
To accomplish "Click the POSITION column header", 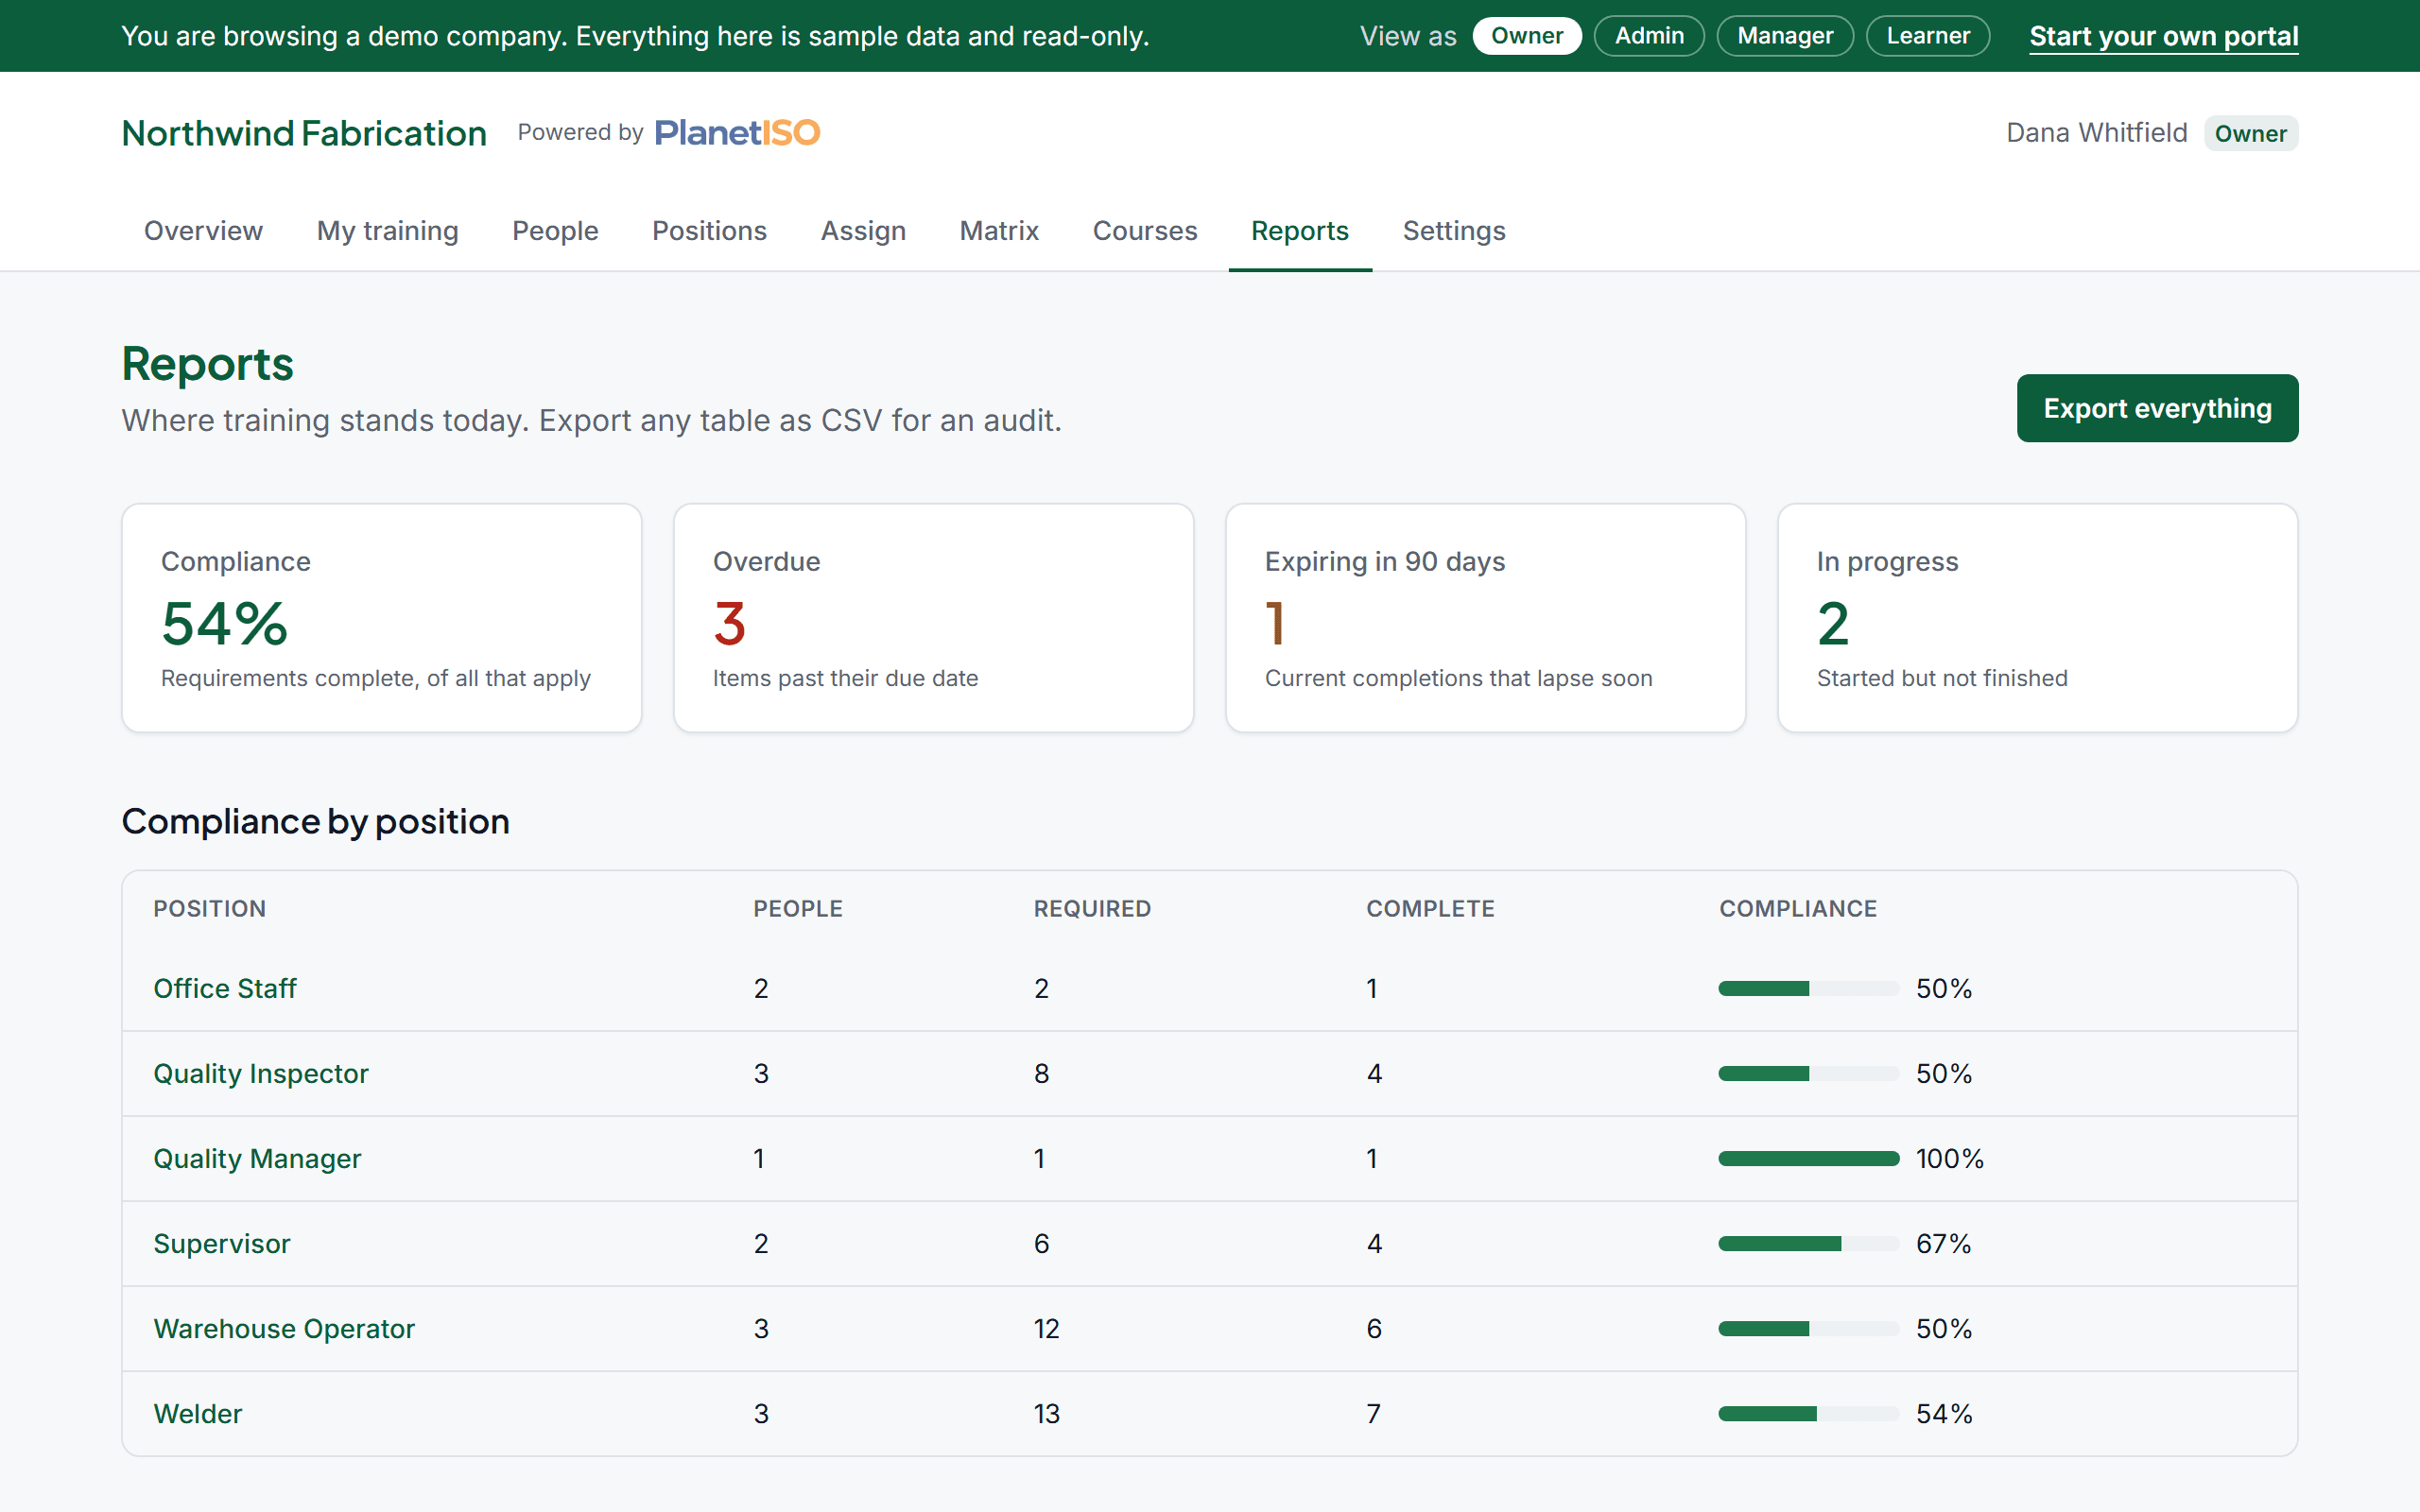I will click(209, 908).
